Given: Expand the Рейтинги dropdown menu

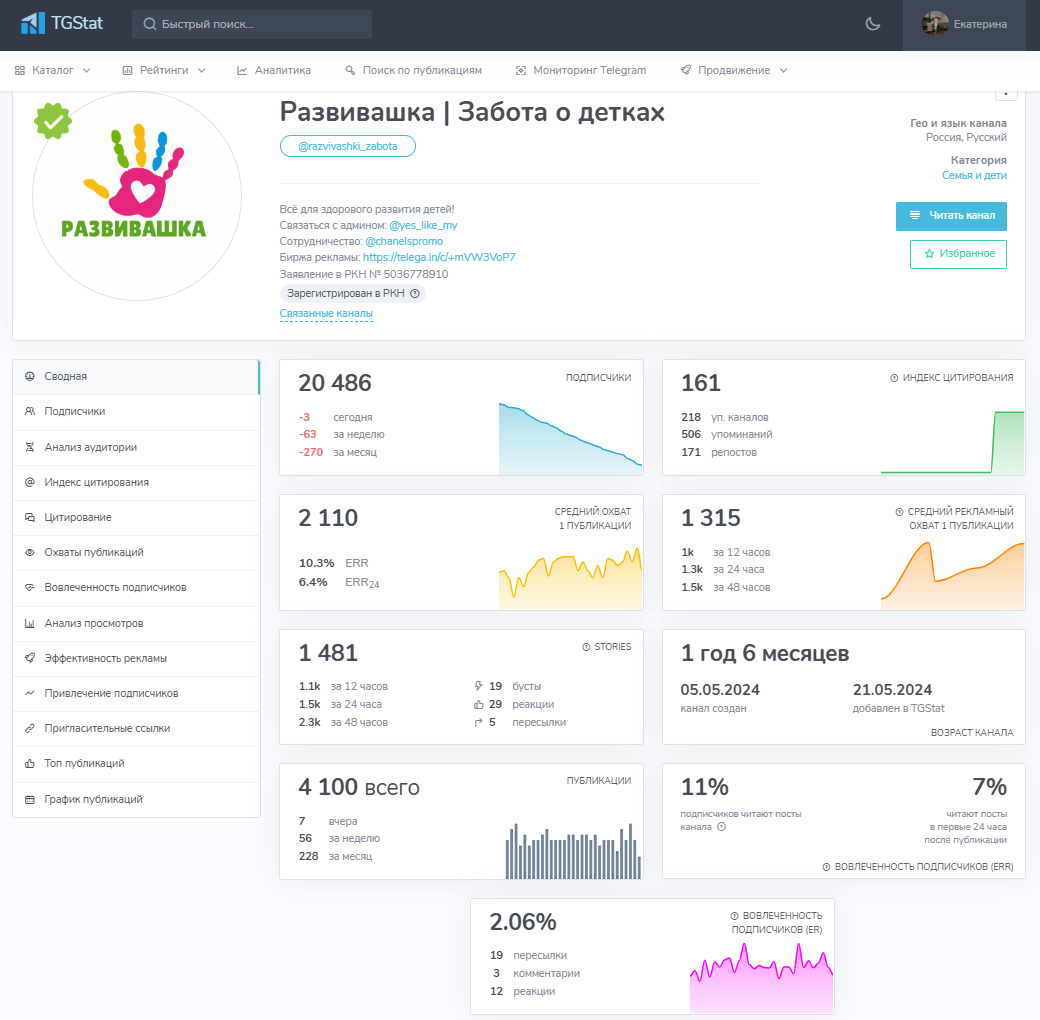Looking at the screenshot, I should [164, 70].
